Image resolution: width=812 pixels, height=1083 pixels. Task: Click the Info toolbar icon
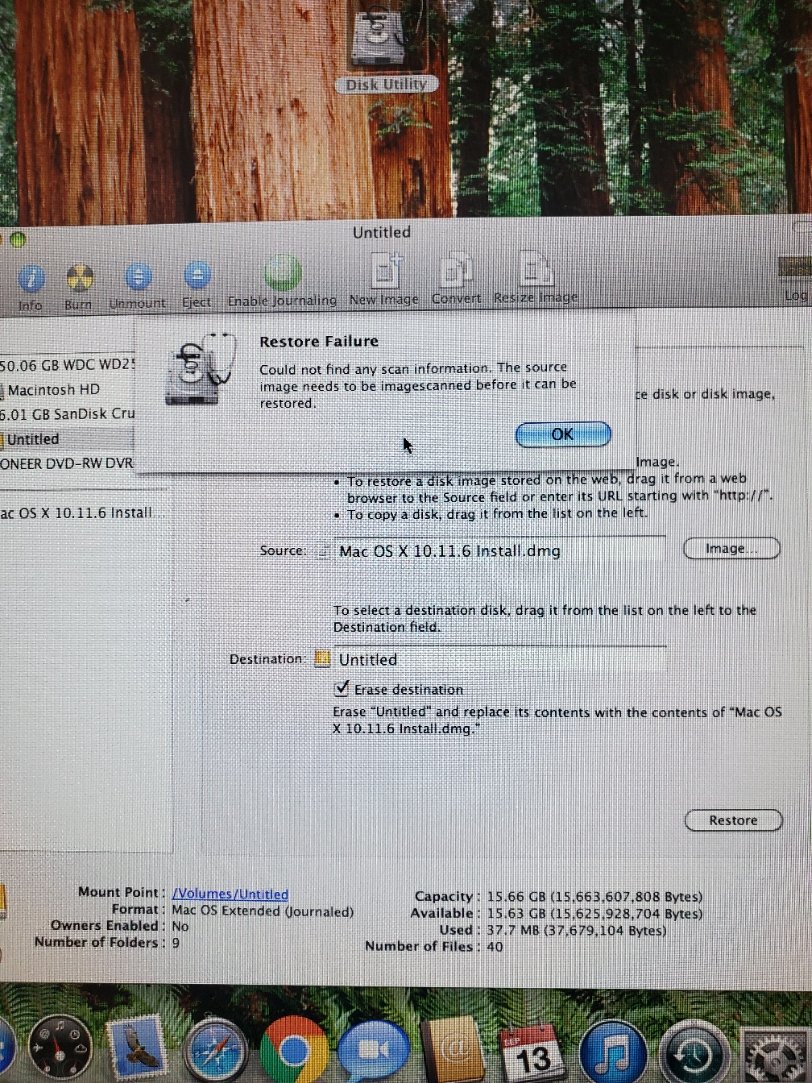[30, 278]
